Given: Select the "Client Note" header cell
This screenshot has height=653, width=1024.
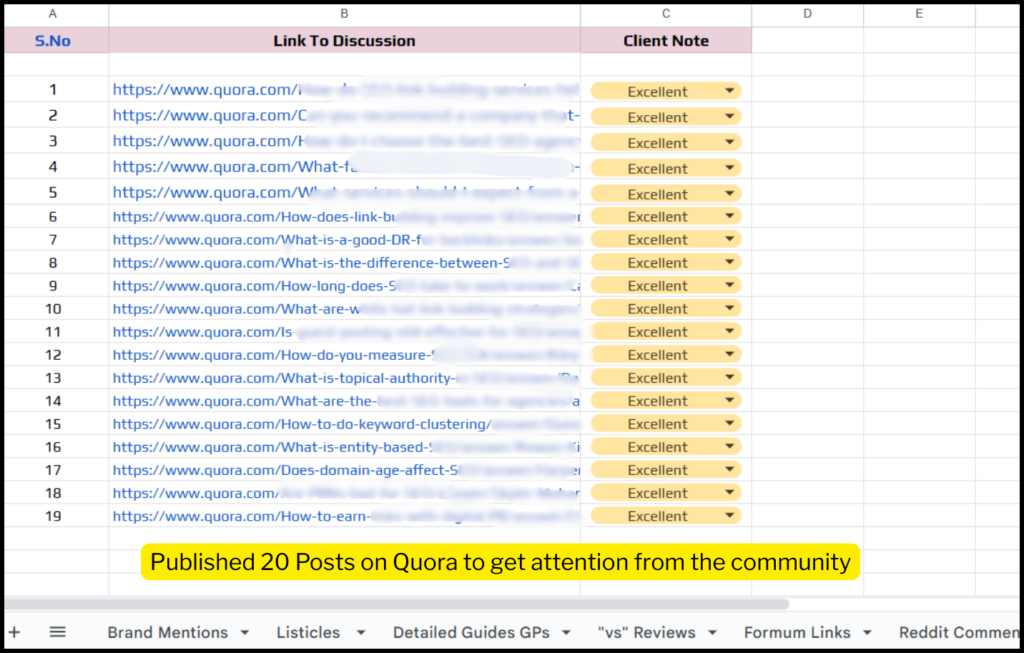Looking at the screenshot, I should click(x=666, y=40).
